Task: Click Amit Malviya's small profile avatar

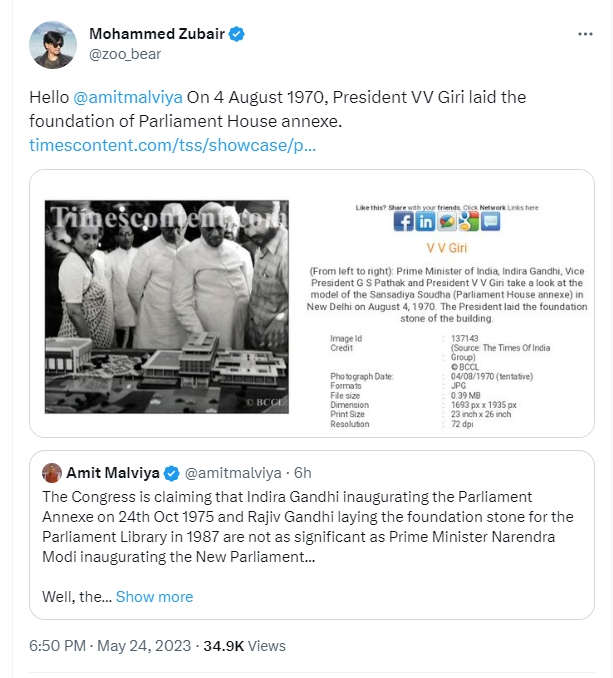Action: 51,471
